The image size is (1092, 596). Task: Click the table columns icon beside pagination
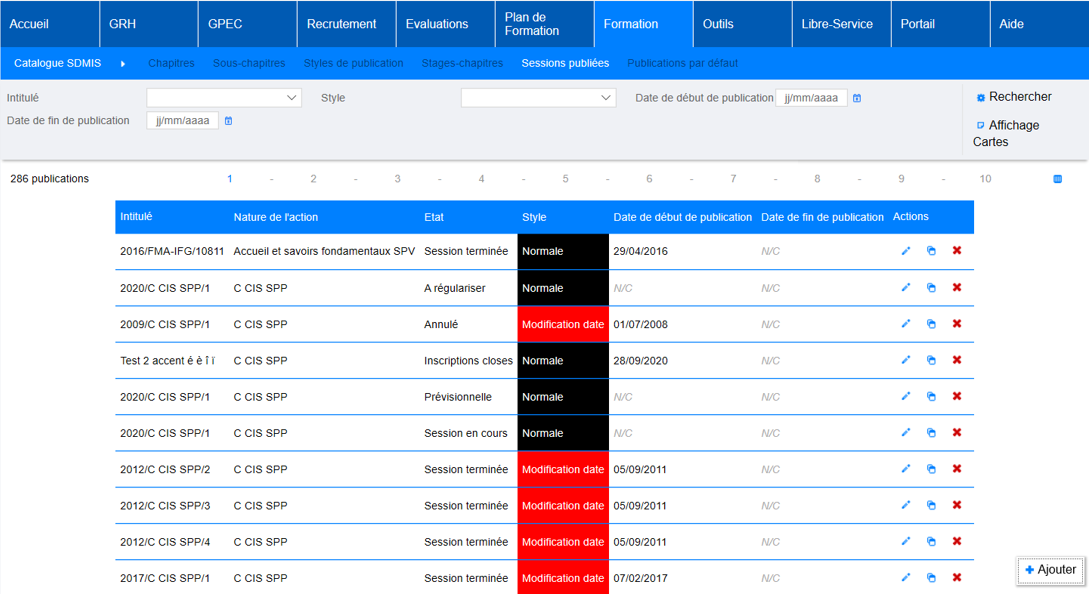(1057, 179)
